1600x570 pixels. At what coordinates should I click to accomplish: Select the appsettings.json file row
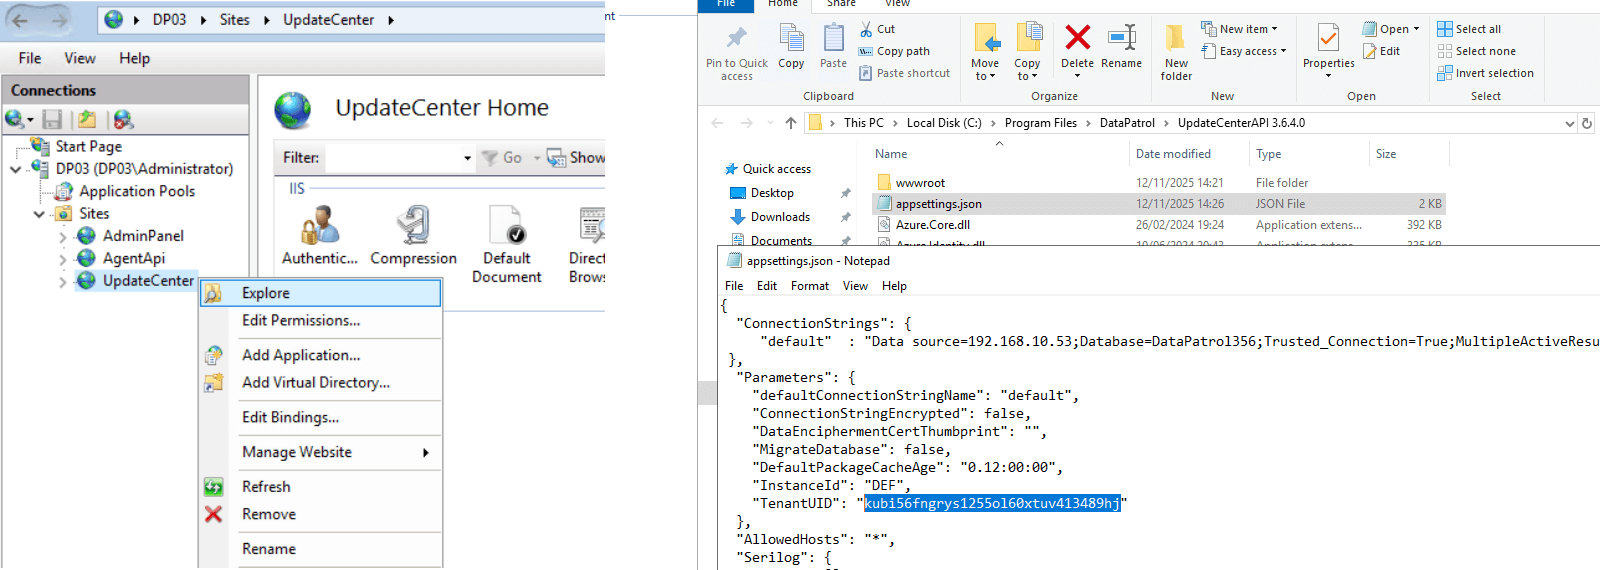pyautogui.click(x=938, y=204)
